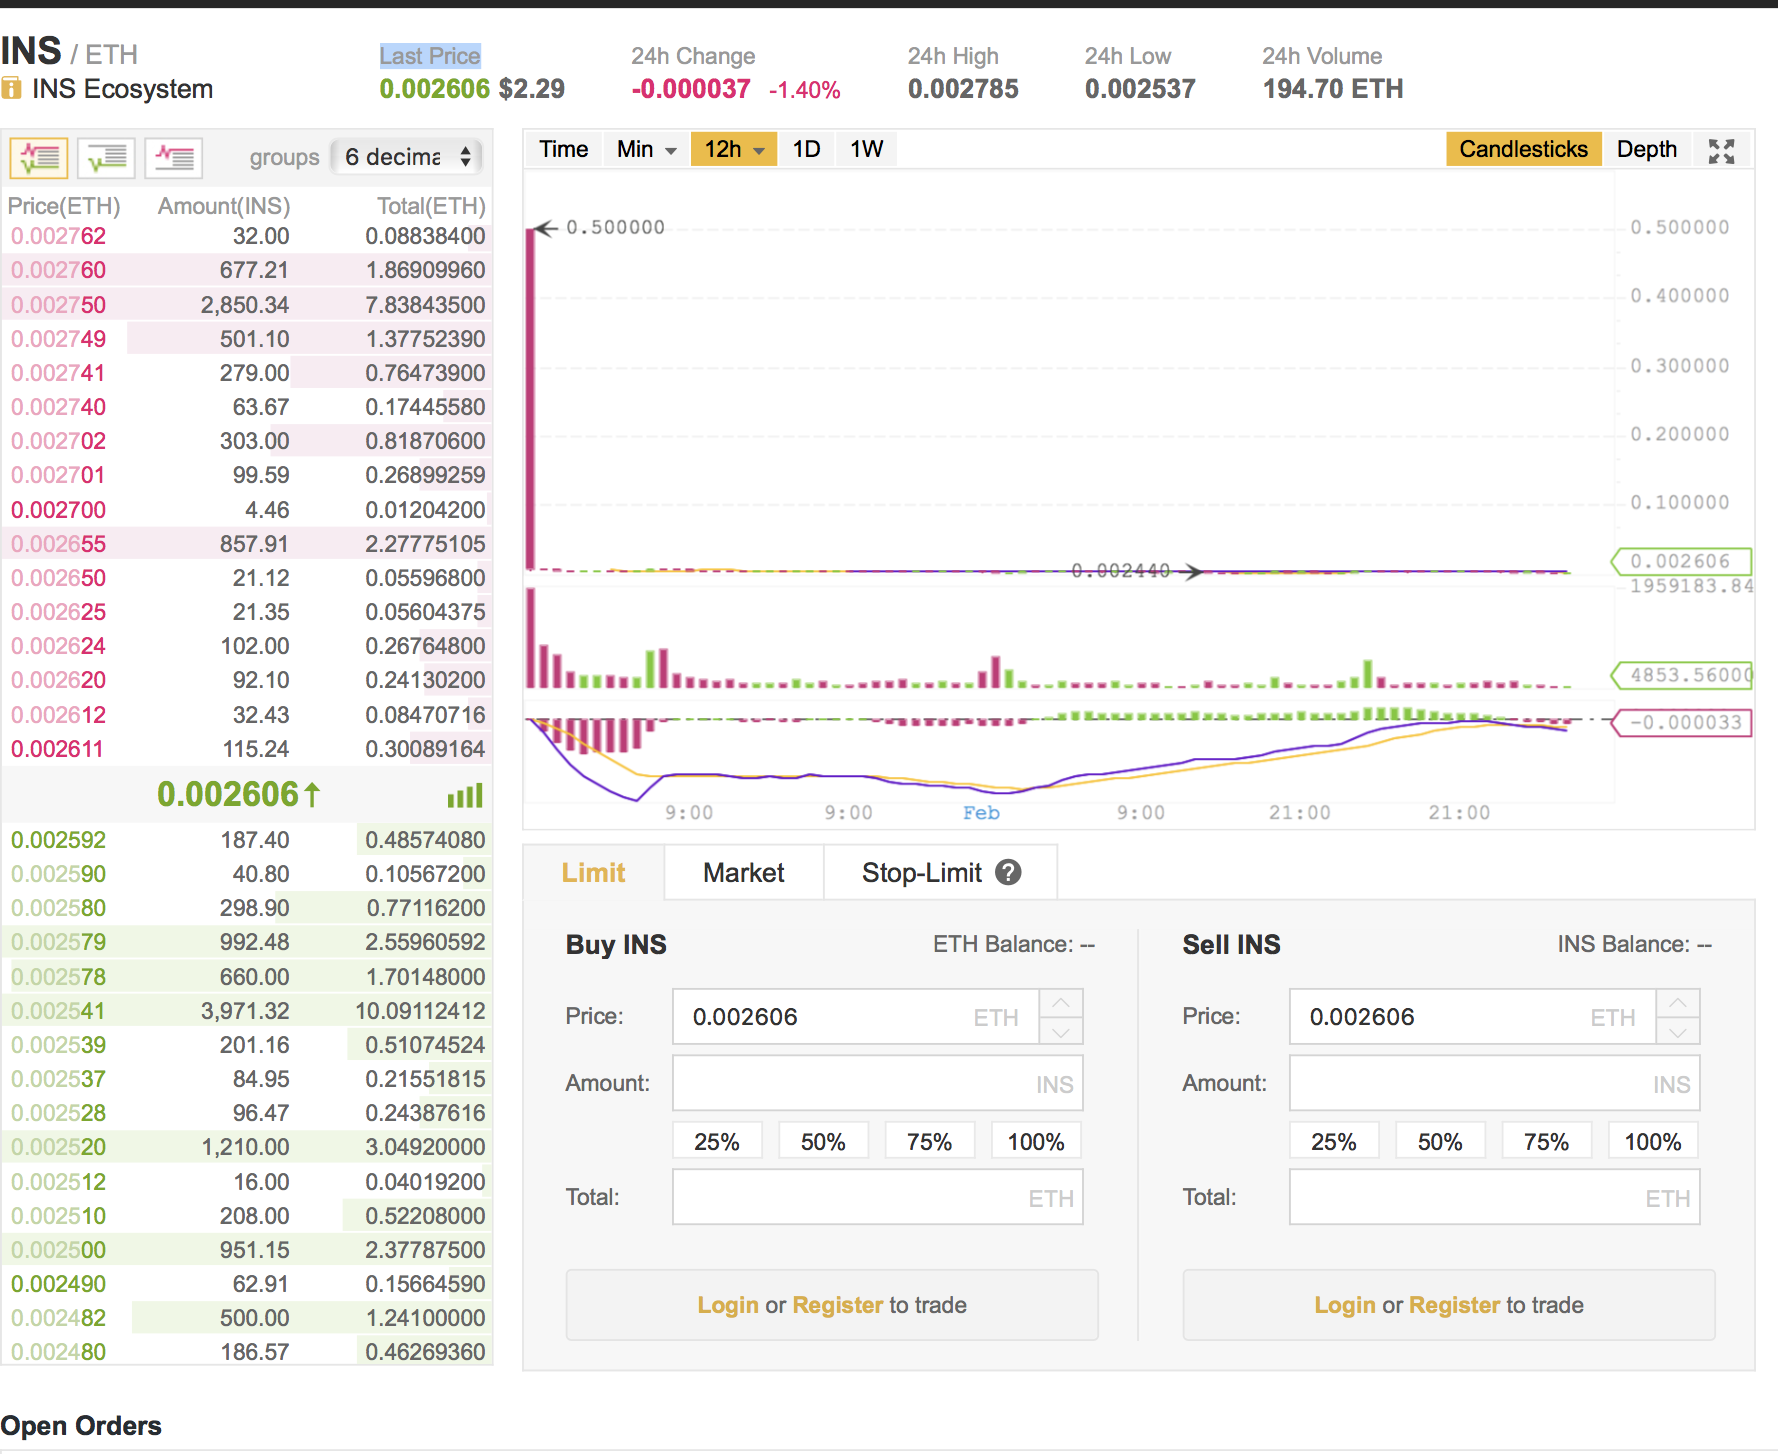Expand the 12h interval dropdown
Viewport: 1778px width, 1454px height.
pyautogui.click(x=734, y=149)
